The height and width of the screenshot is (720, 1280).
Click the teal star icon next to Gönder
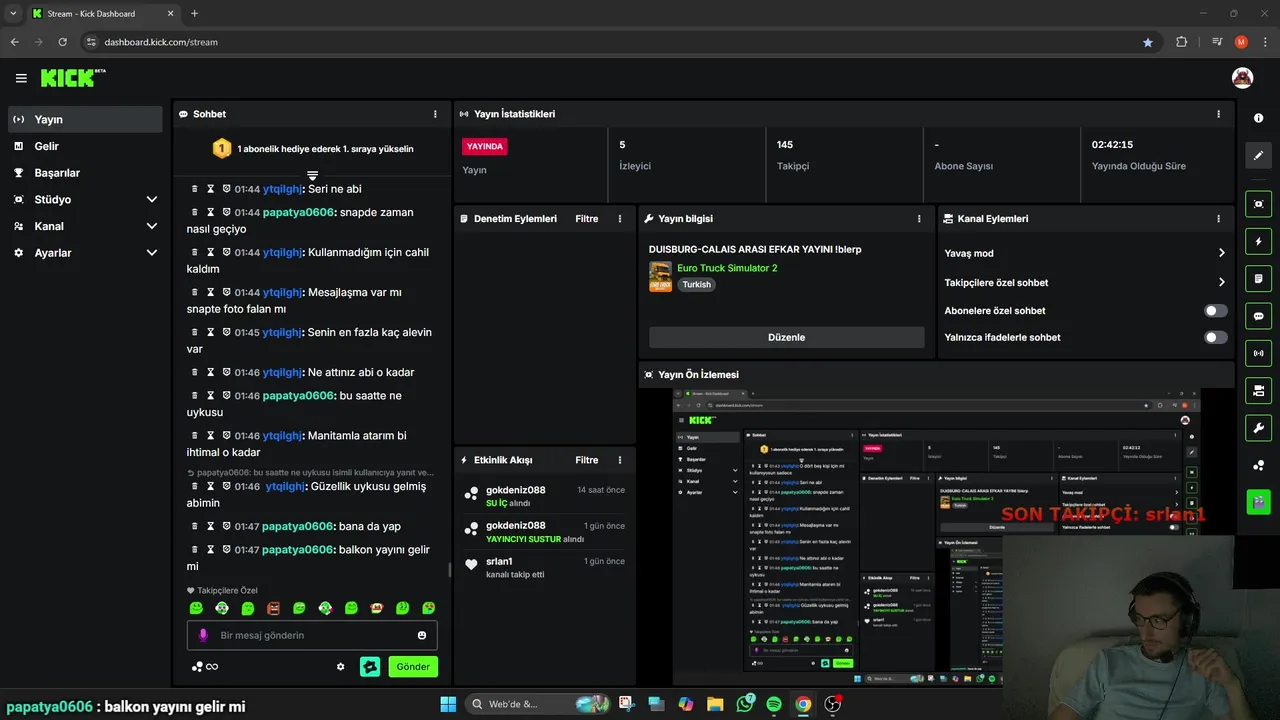[370, 667]
